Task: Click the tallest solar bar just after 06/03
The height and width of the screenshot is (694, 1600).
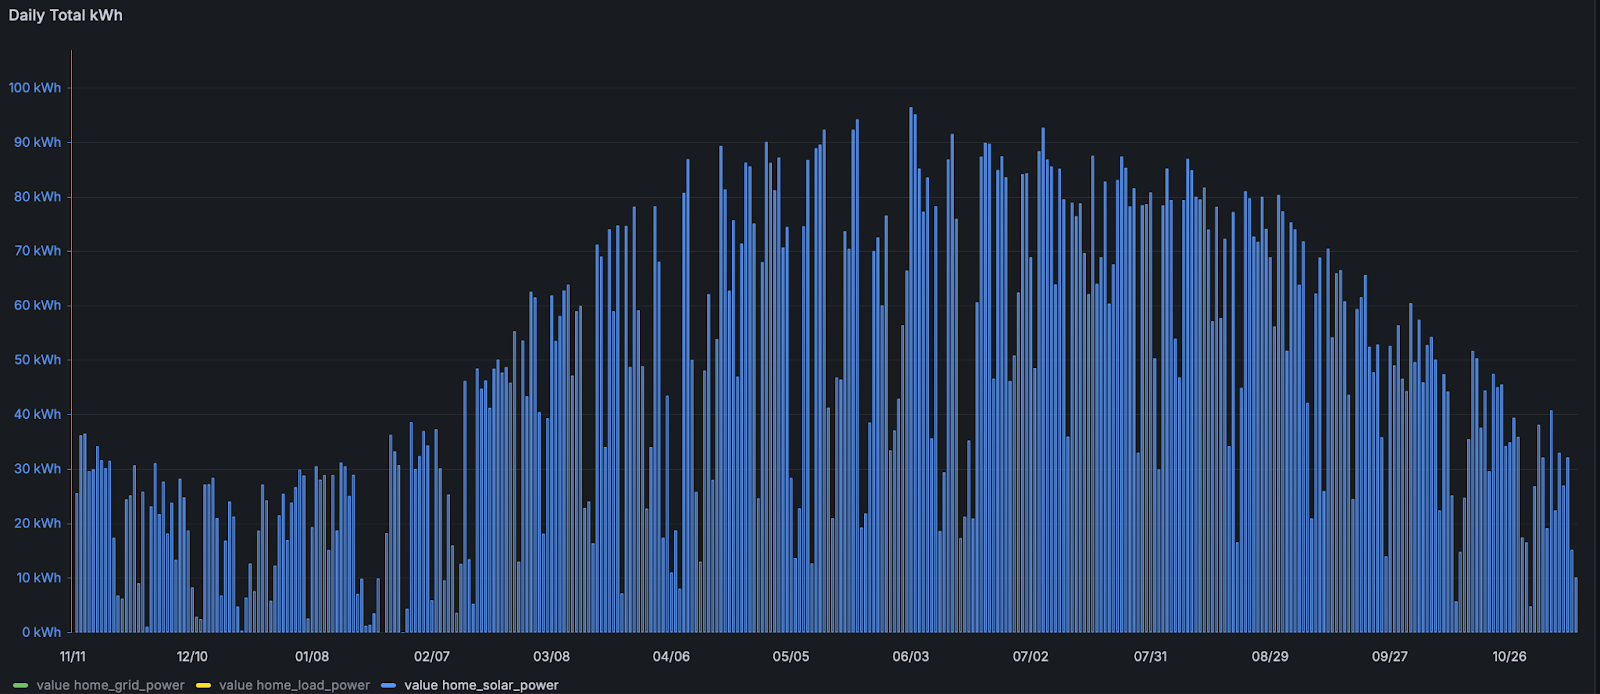Action: tap(911, 370)
